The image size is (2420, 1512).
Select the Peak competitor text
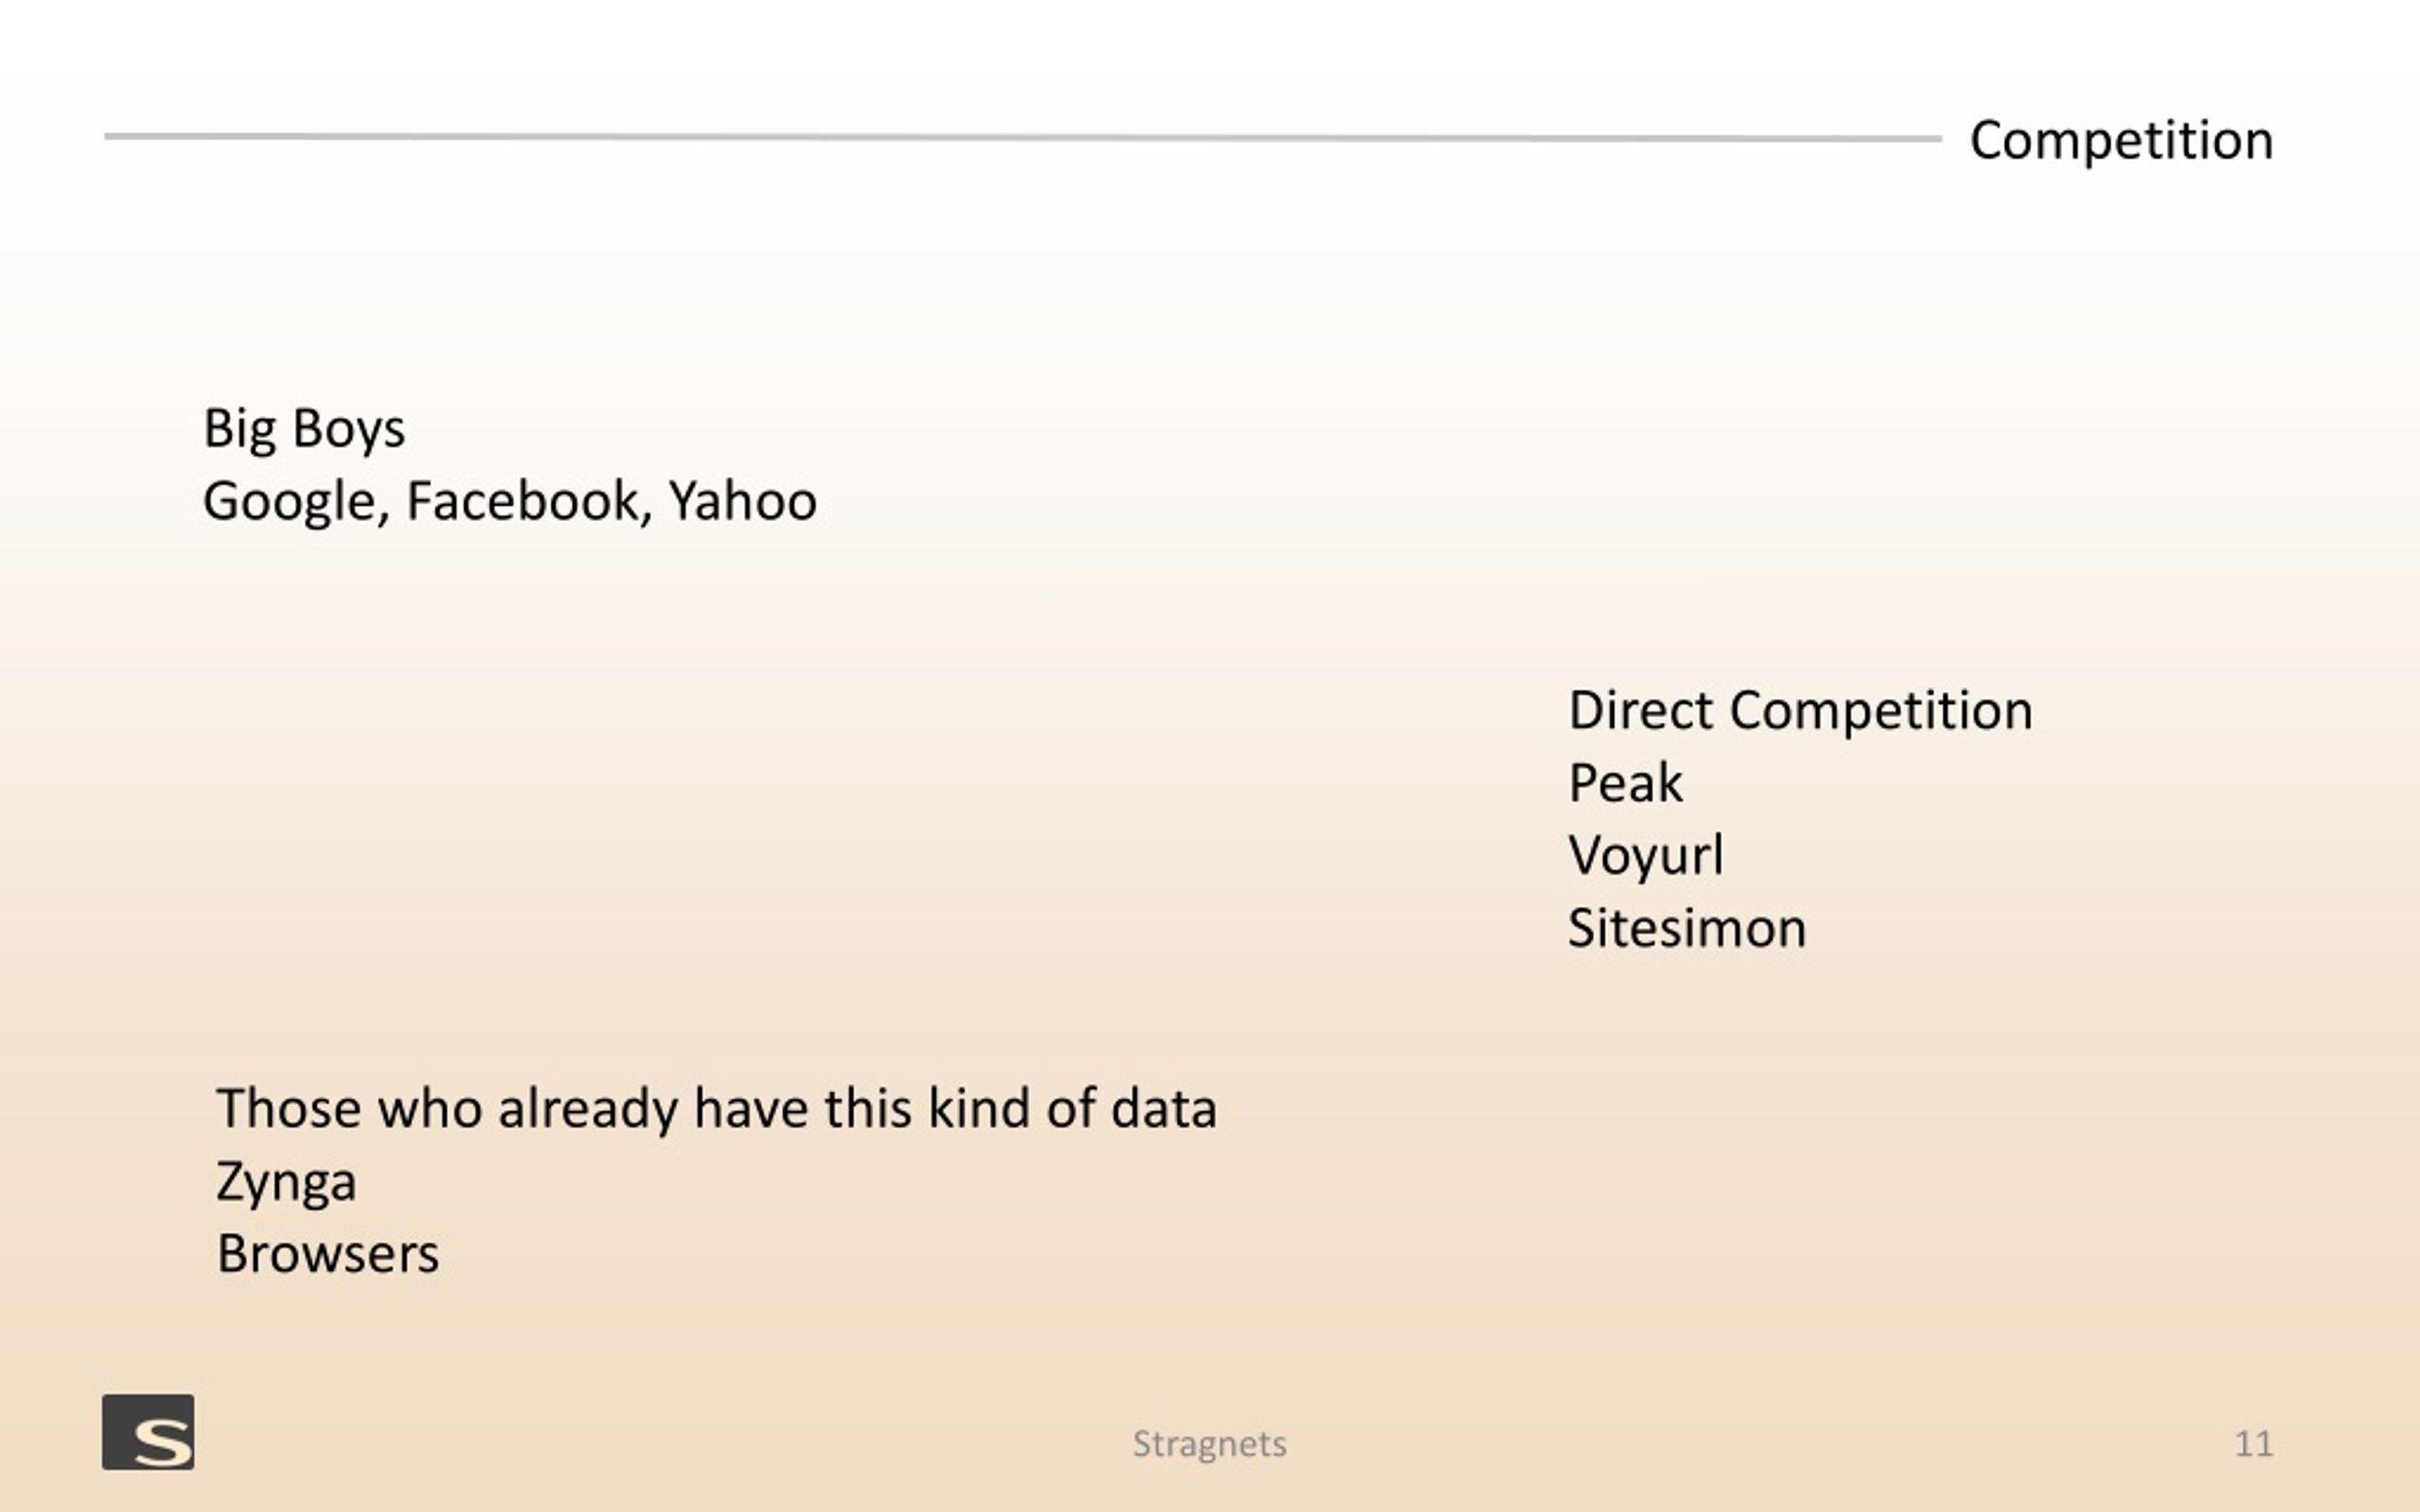coord(1625,782)
